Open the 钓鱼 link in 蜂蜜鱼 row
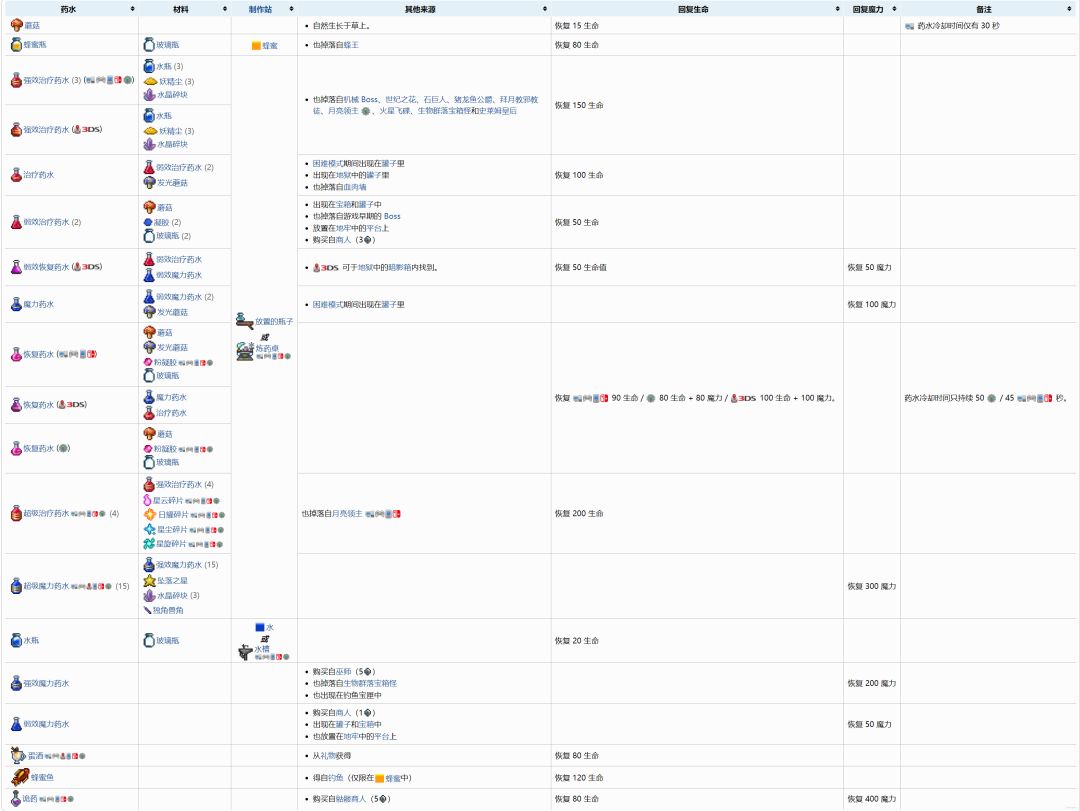1080x811 pixels. (335, 778)
